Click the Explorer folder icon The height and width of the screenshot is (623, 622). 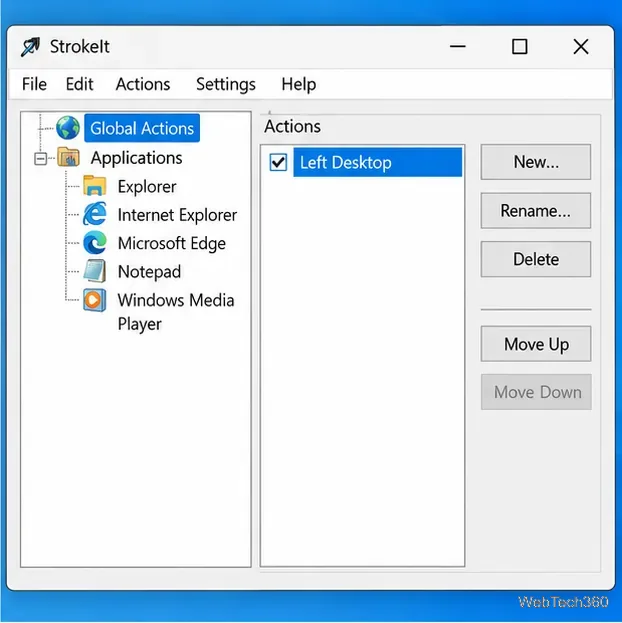point(95,186)
